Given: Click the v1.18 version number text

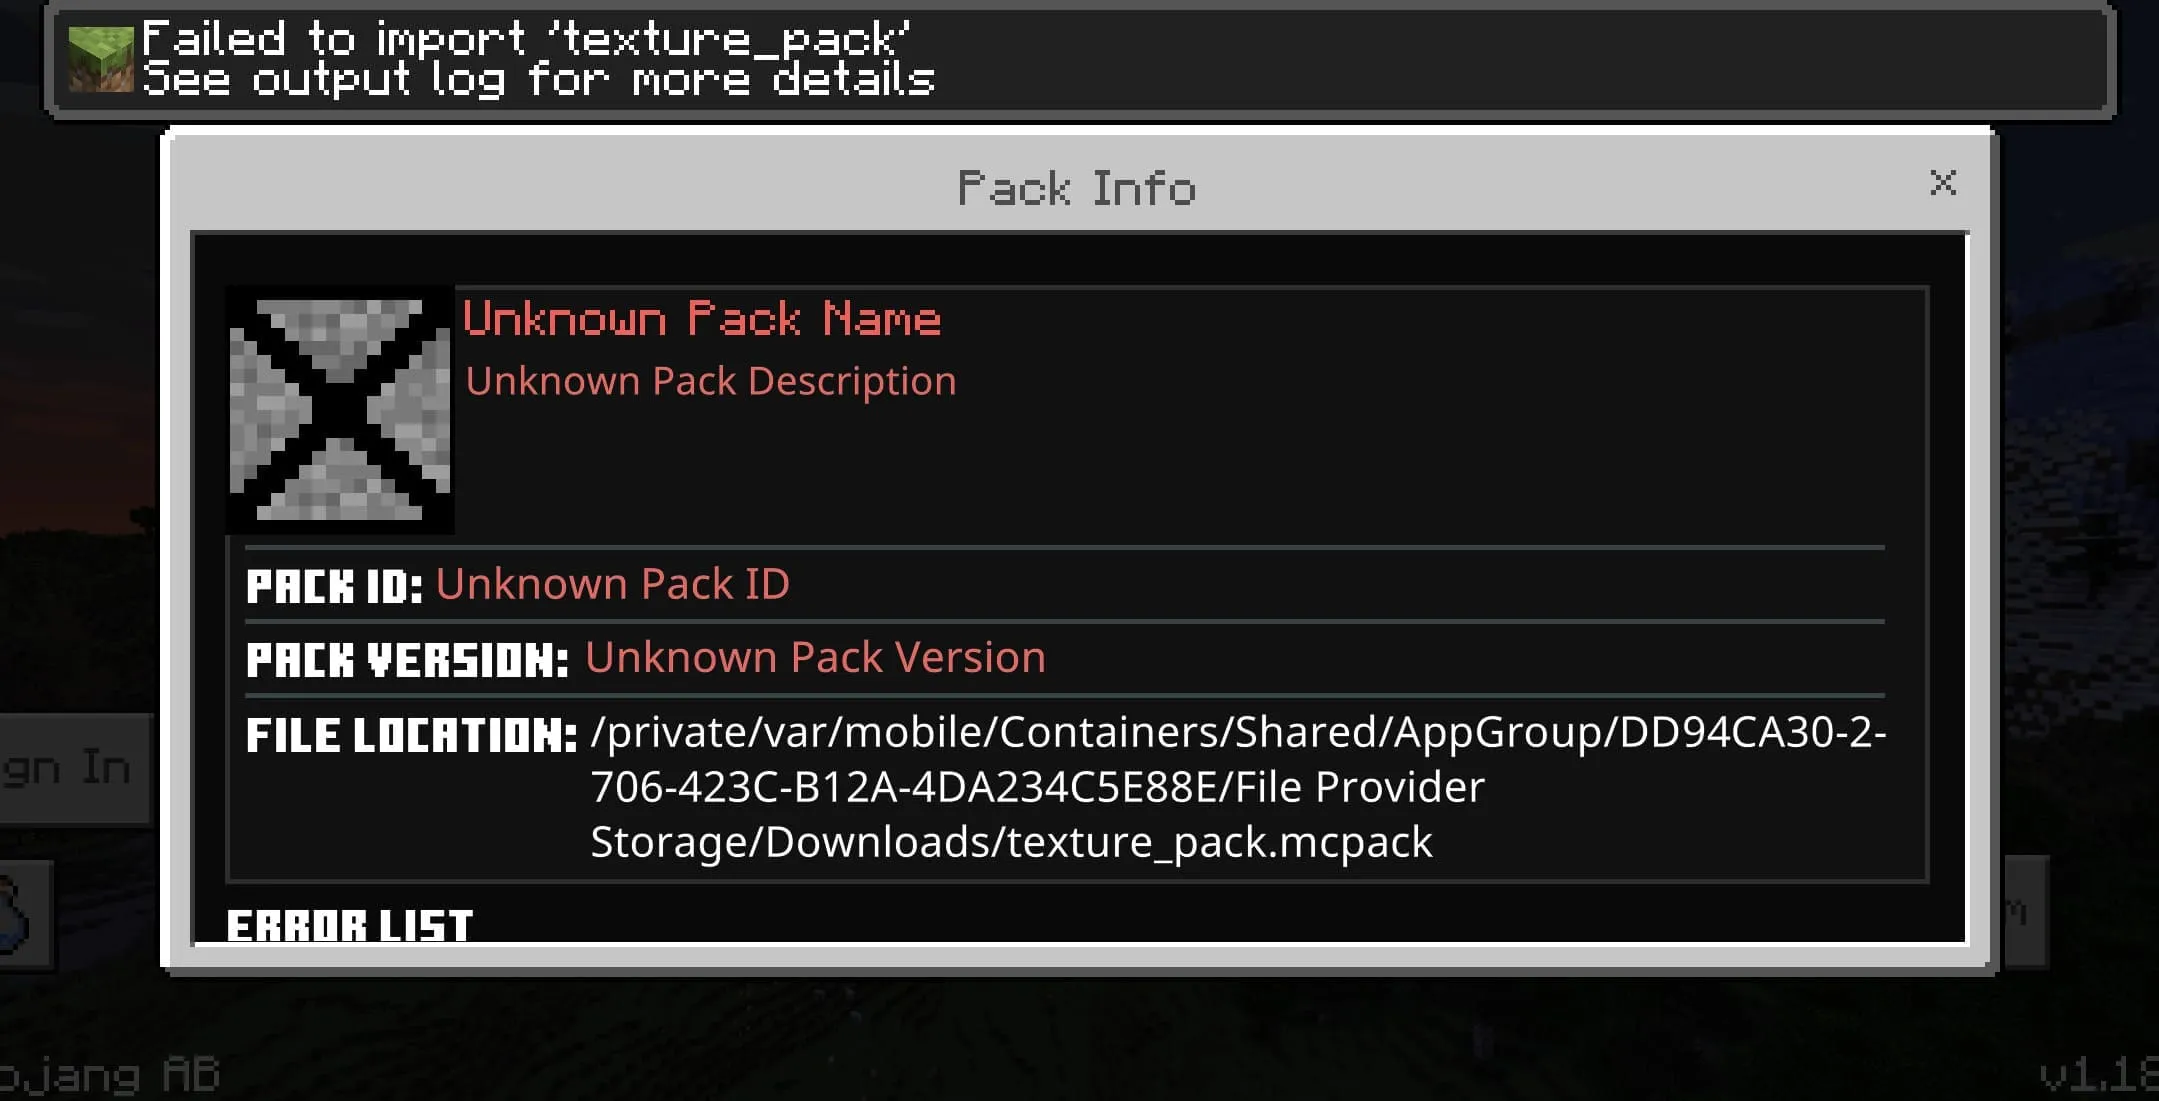Looking at the screenshot, I should tap(2098, 1075).
